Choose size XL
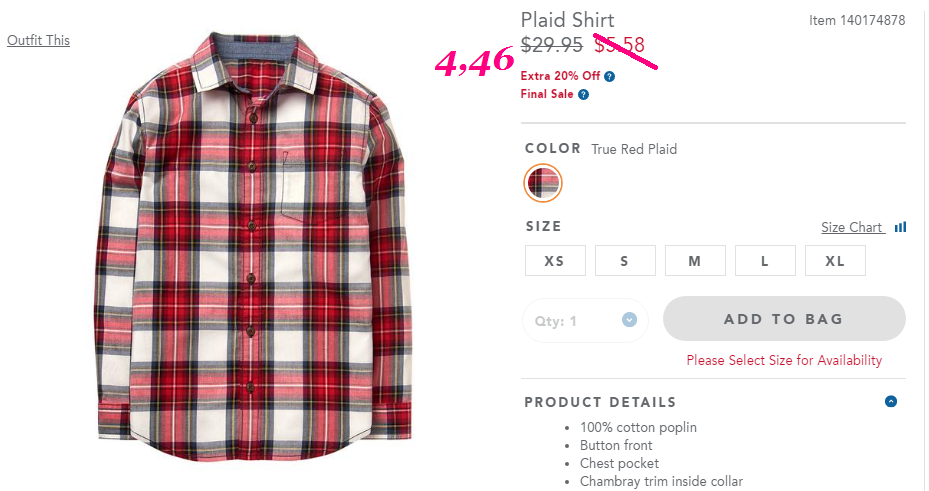929x491 pixels. pyautogui.click(x=835, y=261)
